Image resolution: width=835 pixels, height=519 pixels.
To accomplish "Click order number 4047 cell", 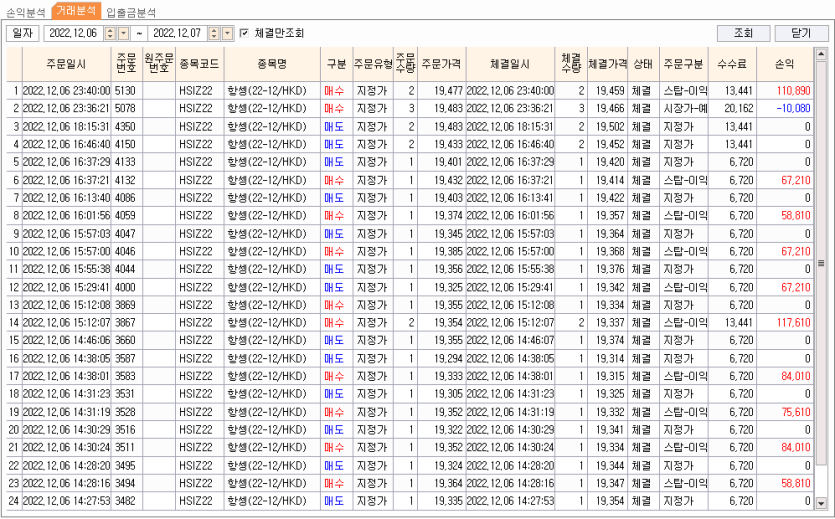I will coord(127,234).
